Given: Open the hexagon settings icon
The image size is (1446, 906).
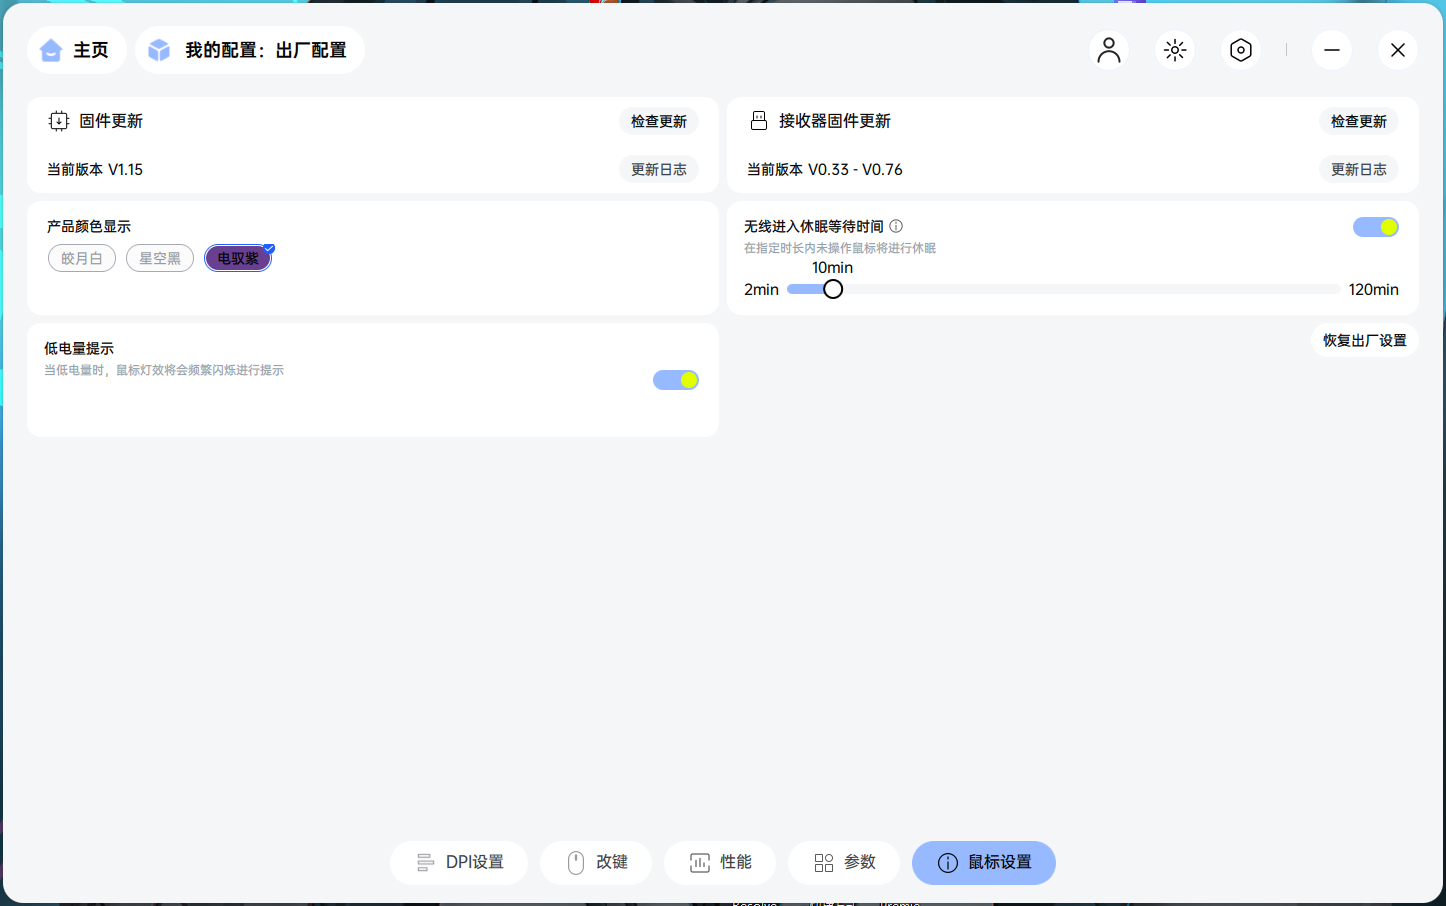Looking at the screenshot, I should pos(1240,49).
